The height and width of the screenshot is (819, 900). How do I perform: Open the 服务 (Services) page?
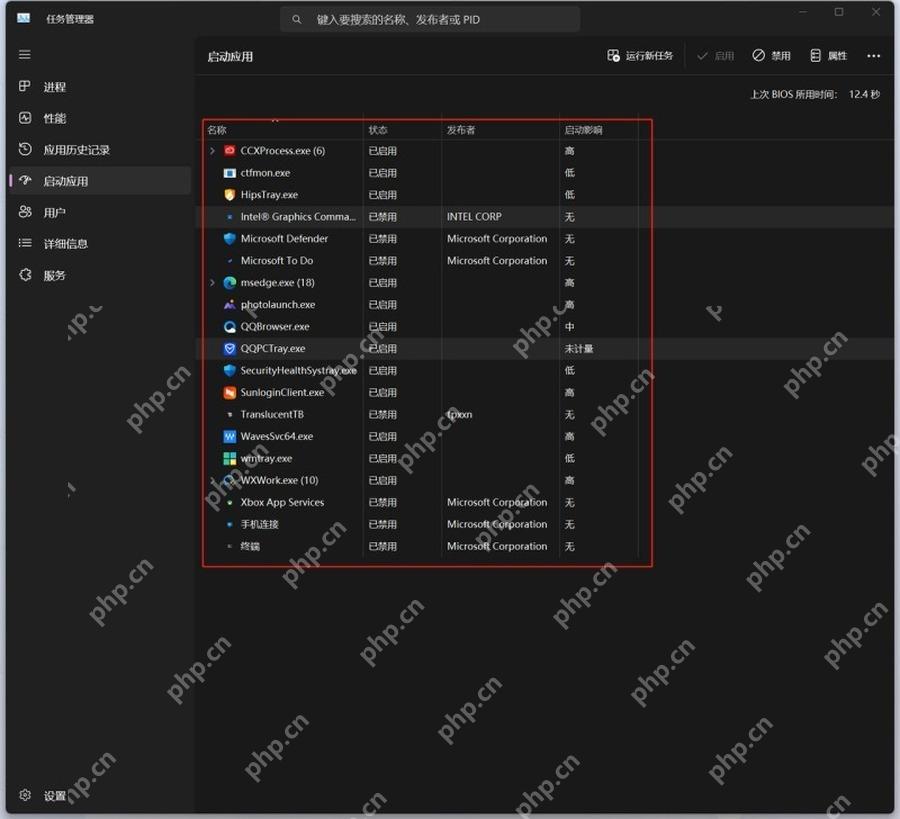[x=100, y=275]
